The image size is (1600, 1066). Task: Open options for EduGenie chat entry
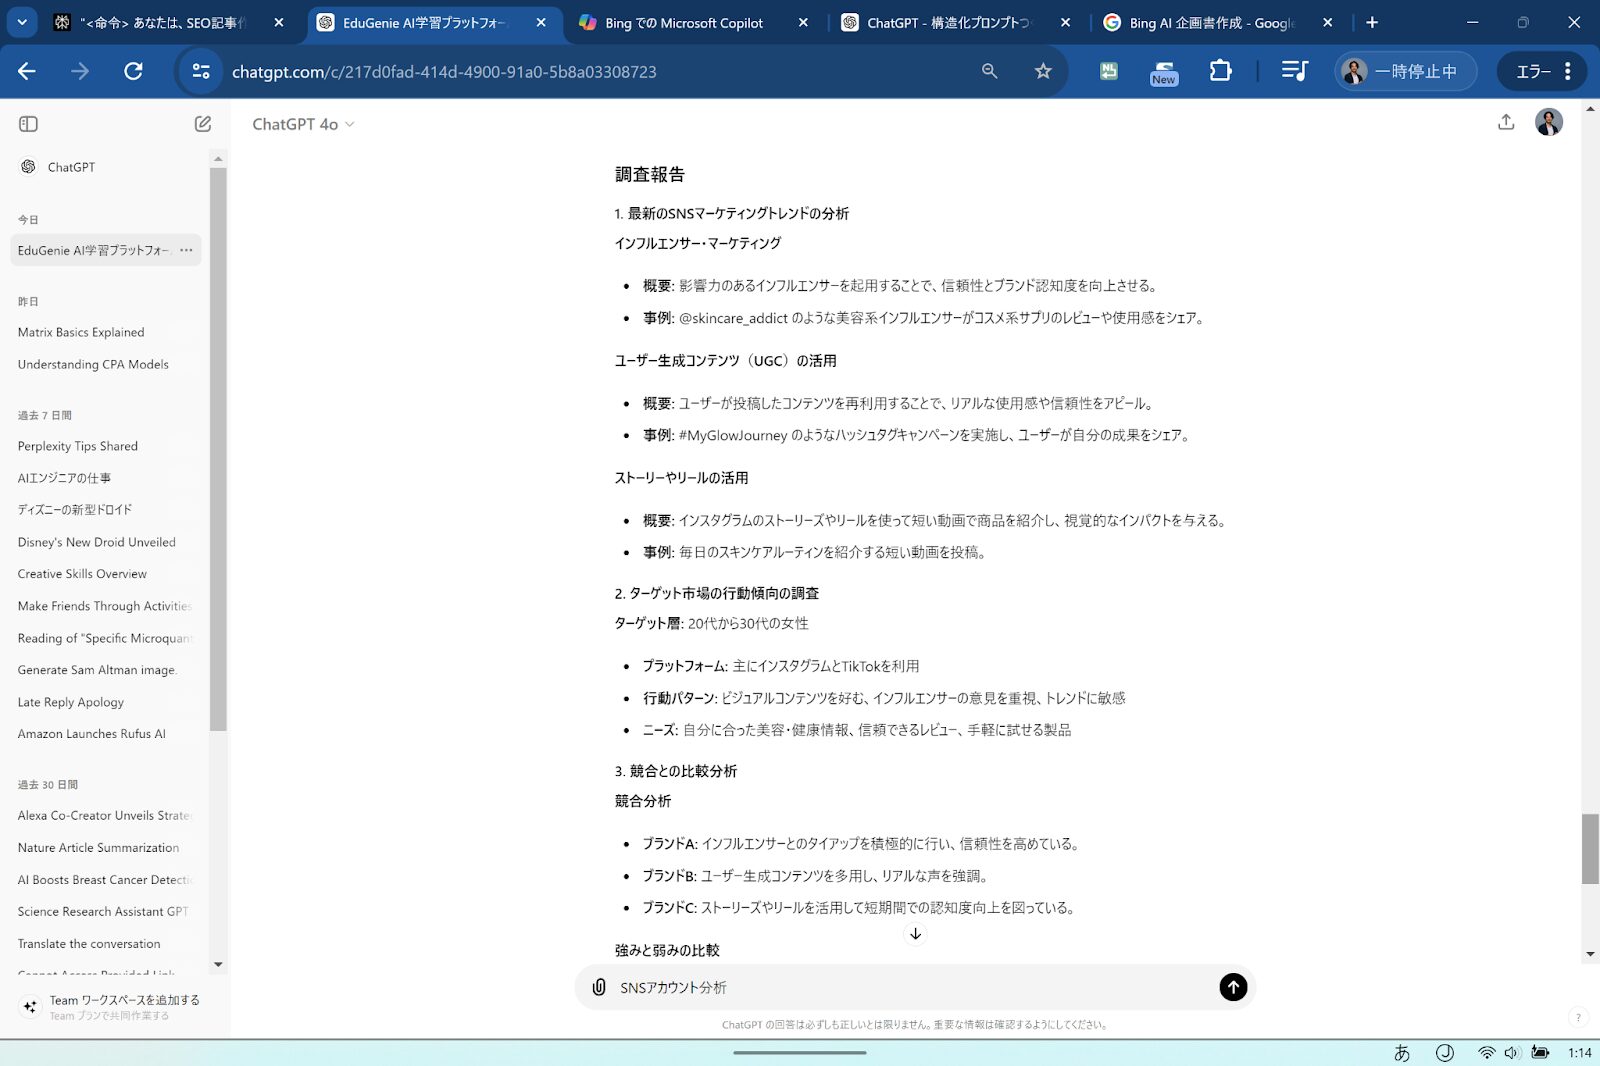pos(186,250)
